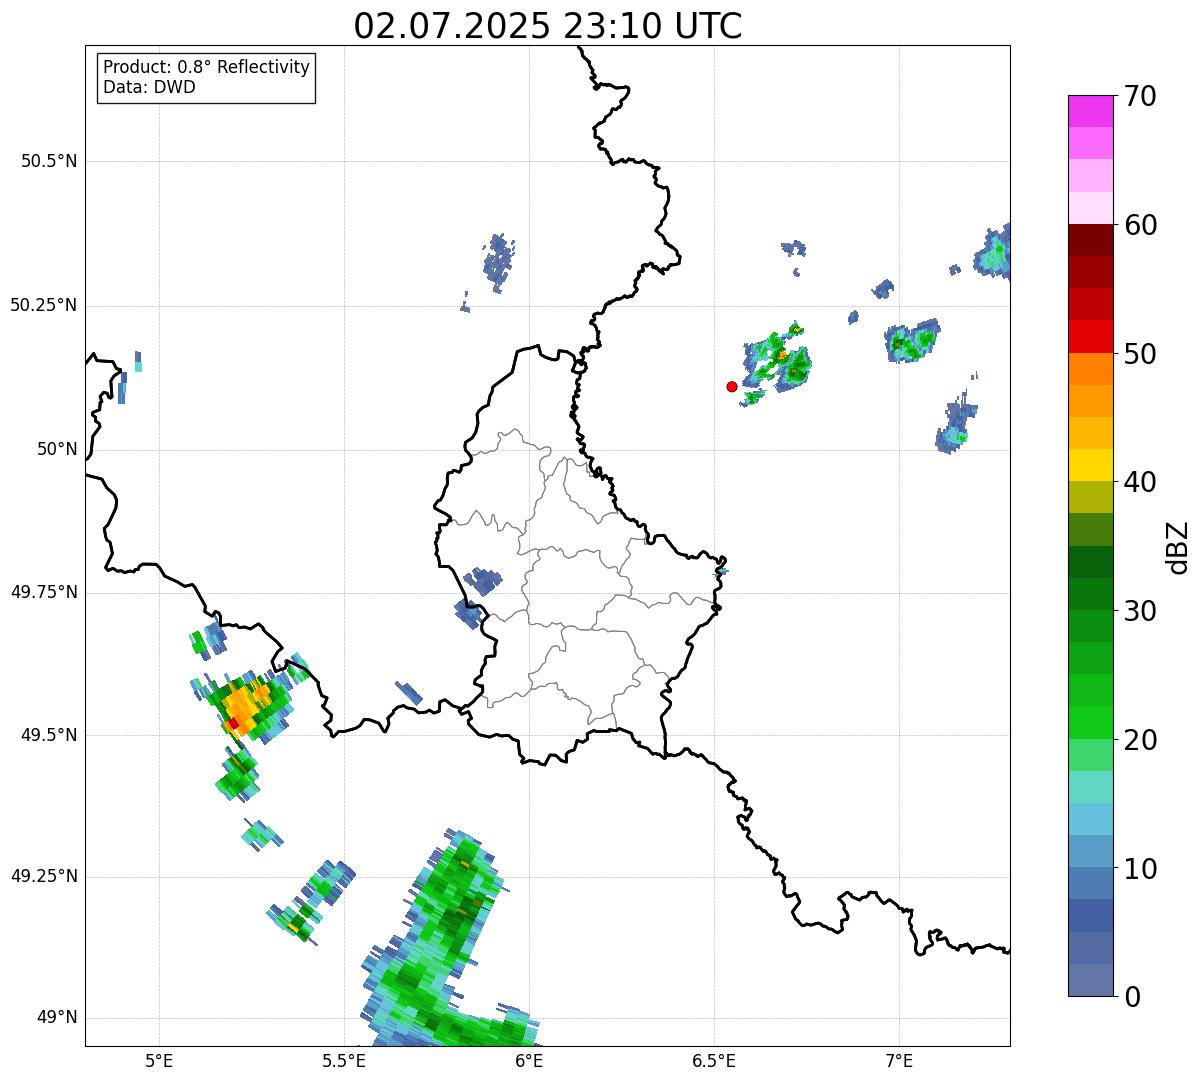Select the Data: DWD label
The image size is (1202, 1081).
[x=150, y=87]
